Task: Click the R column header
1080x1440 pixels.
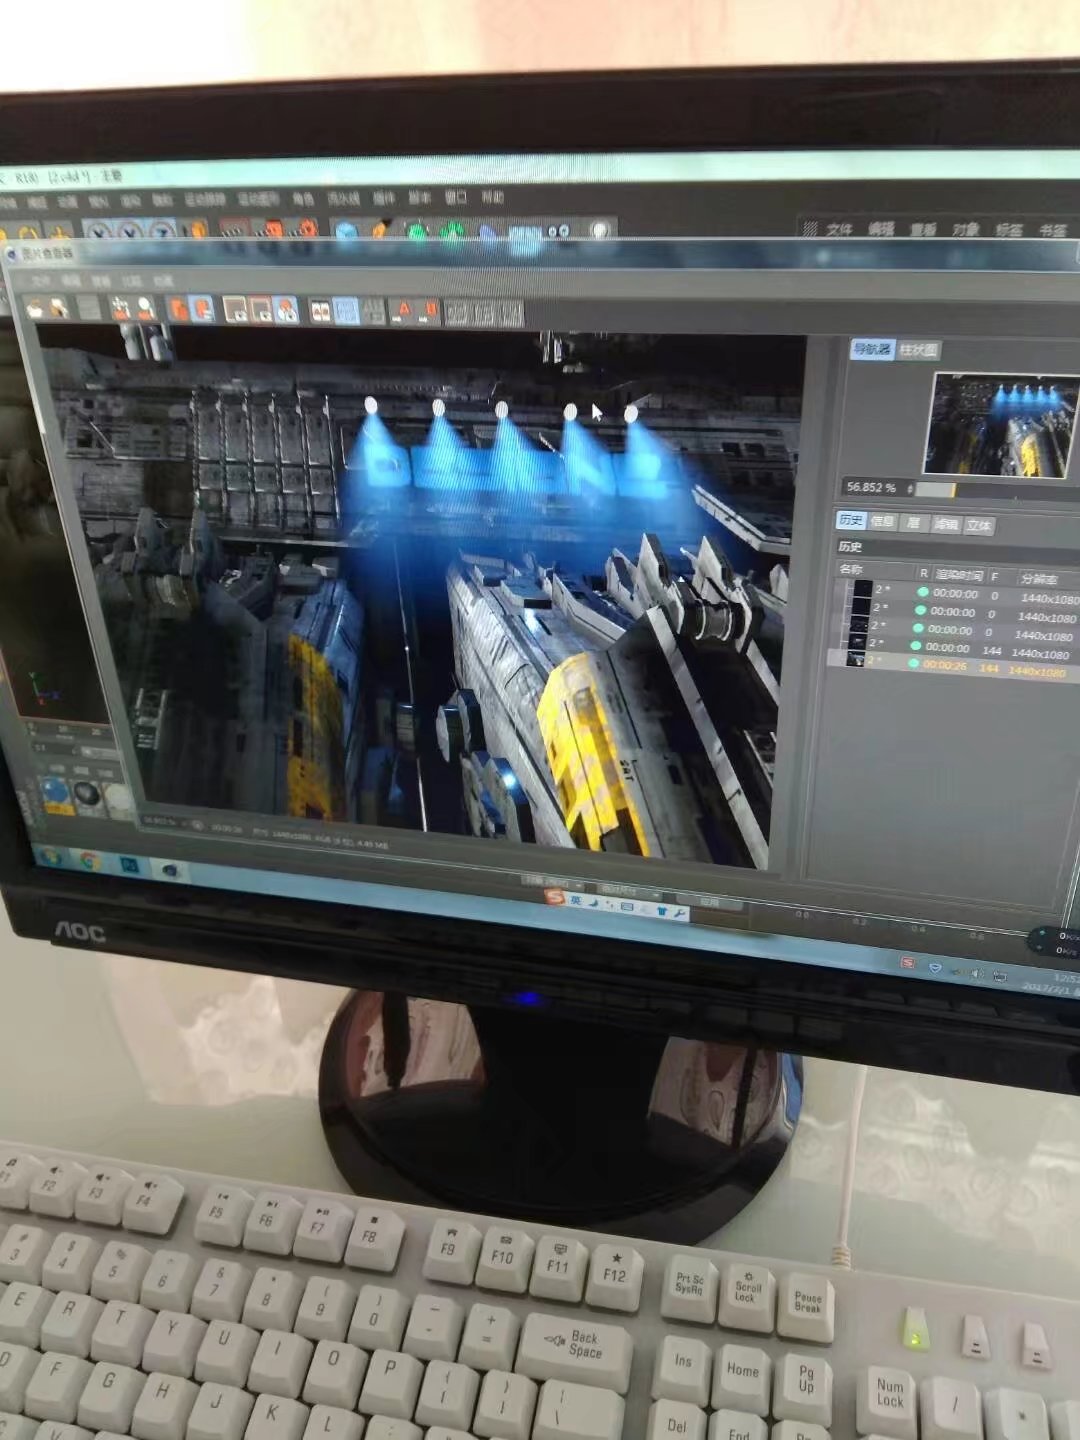Action: point(923,573)
